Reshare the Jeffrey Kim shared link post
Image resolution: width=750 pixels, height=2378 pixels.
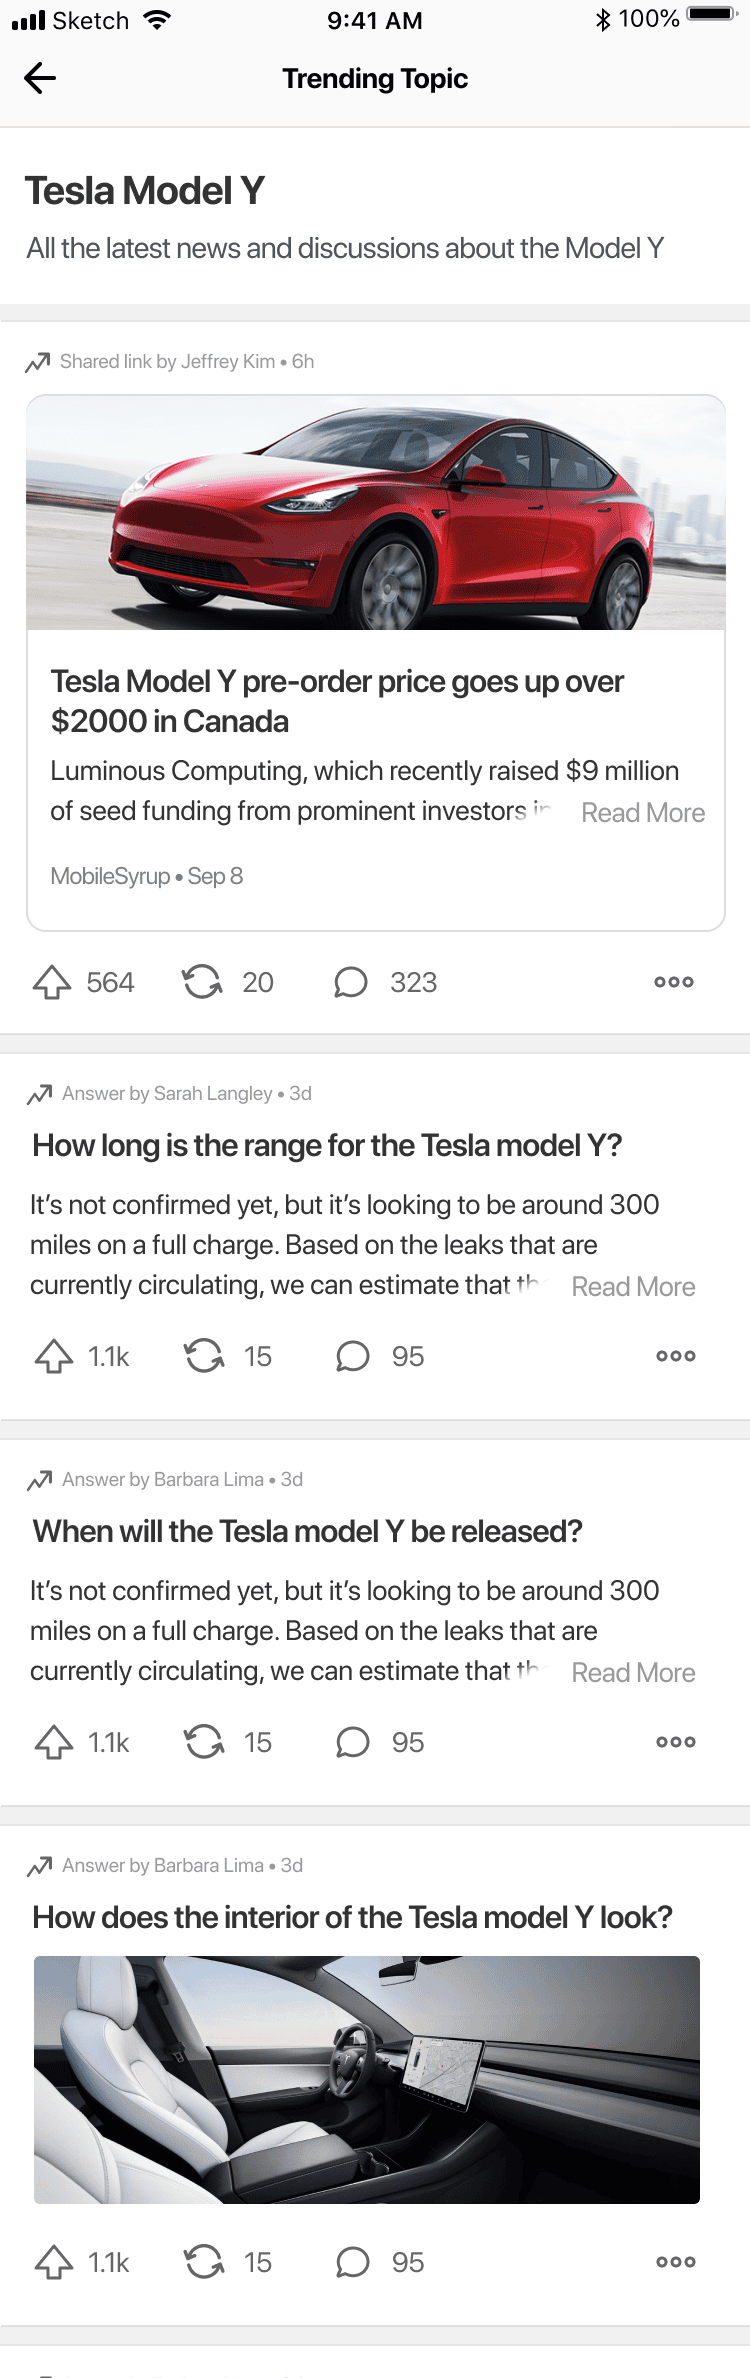[x=202, y=982]
